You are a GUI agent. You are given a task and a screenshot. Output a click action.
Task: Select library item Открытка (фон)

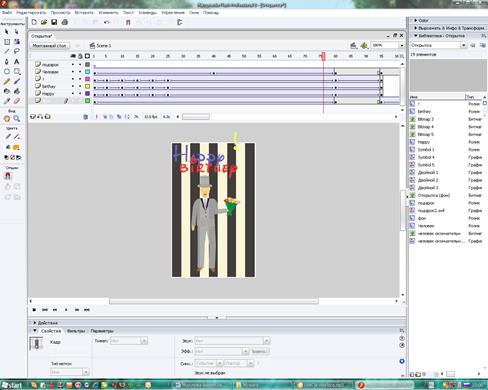pyautogui.click(x=434, y=195)
